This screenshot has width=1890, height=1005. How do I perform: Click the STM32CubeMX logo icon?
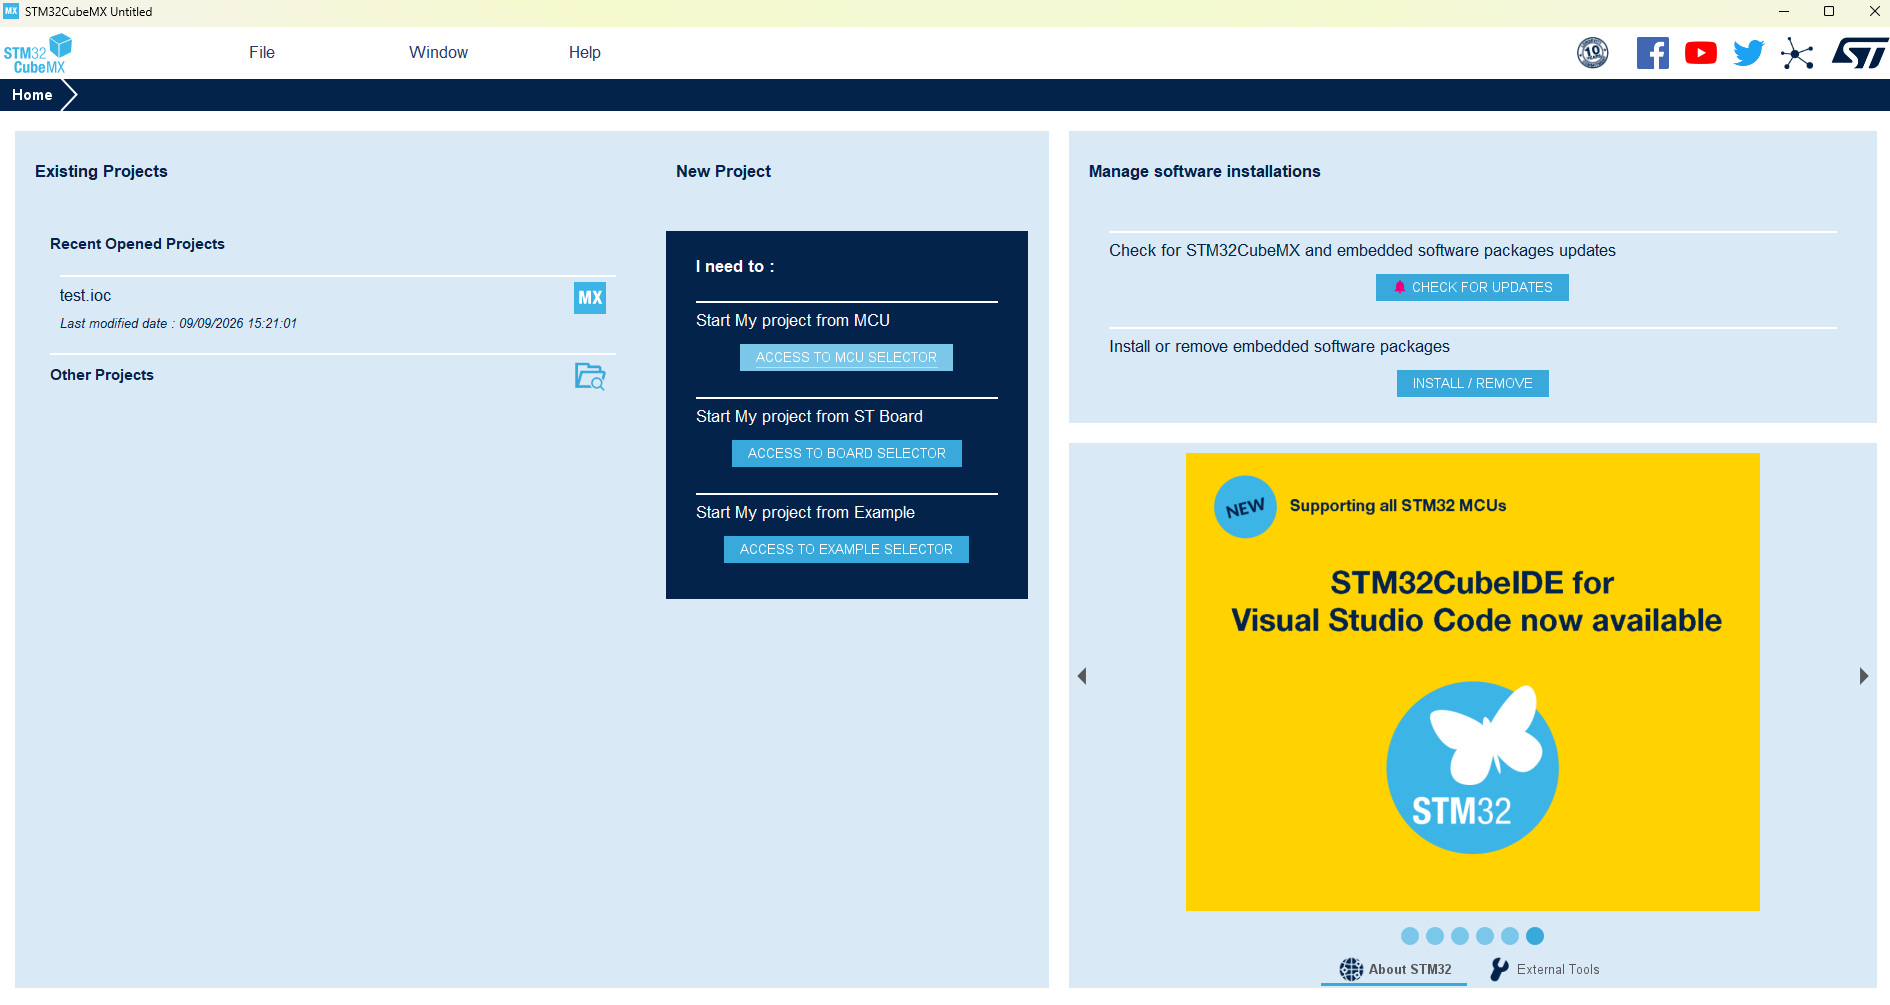[38, 54]
